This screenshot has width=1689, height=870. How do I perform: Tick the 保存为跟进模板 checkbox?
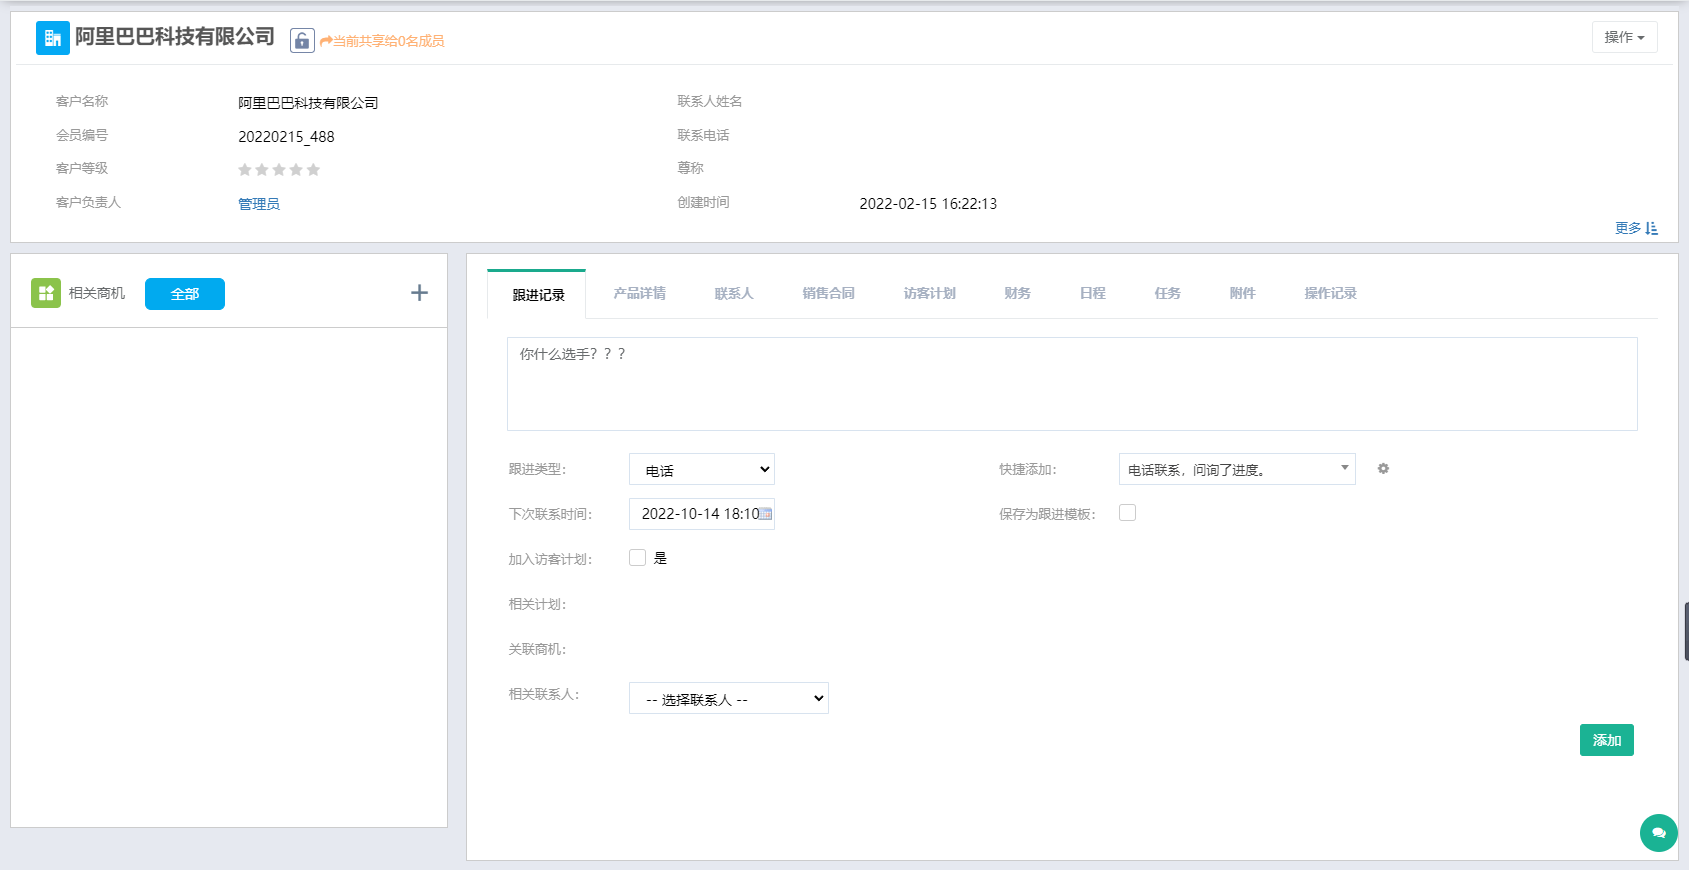pyautogui.click(x=1127, y=513)
